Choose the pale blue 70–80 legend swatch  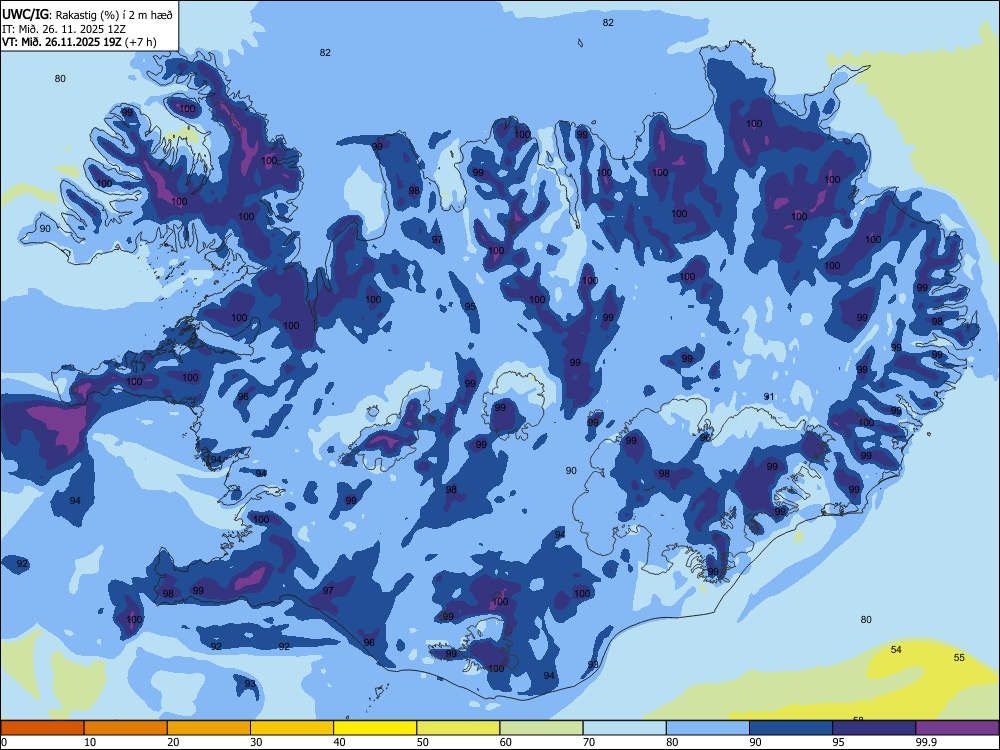(x=624, y=728)
